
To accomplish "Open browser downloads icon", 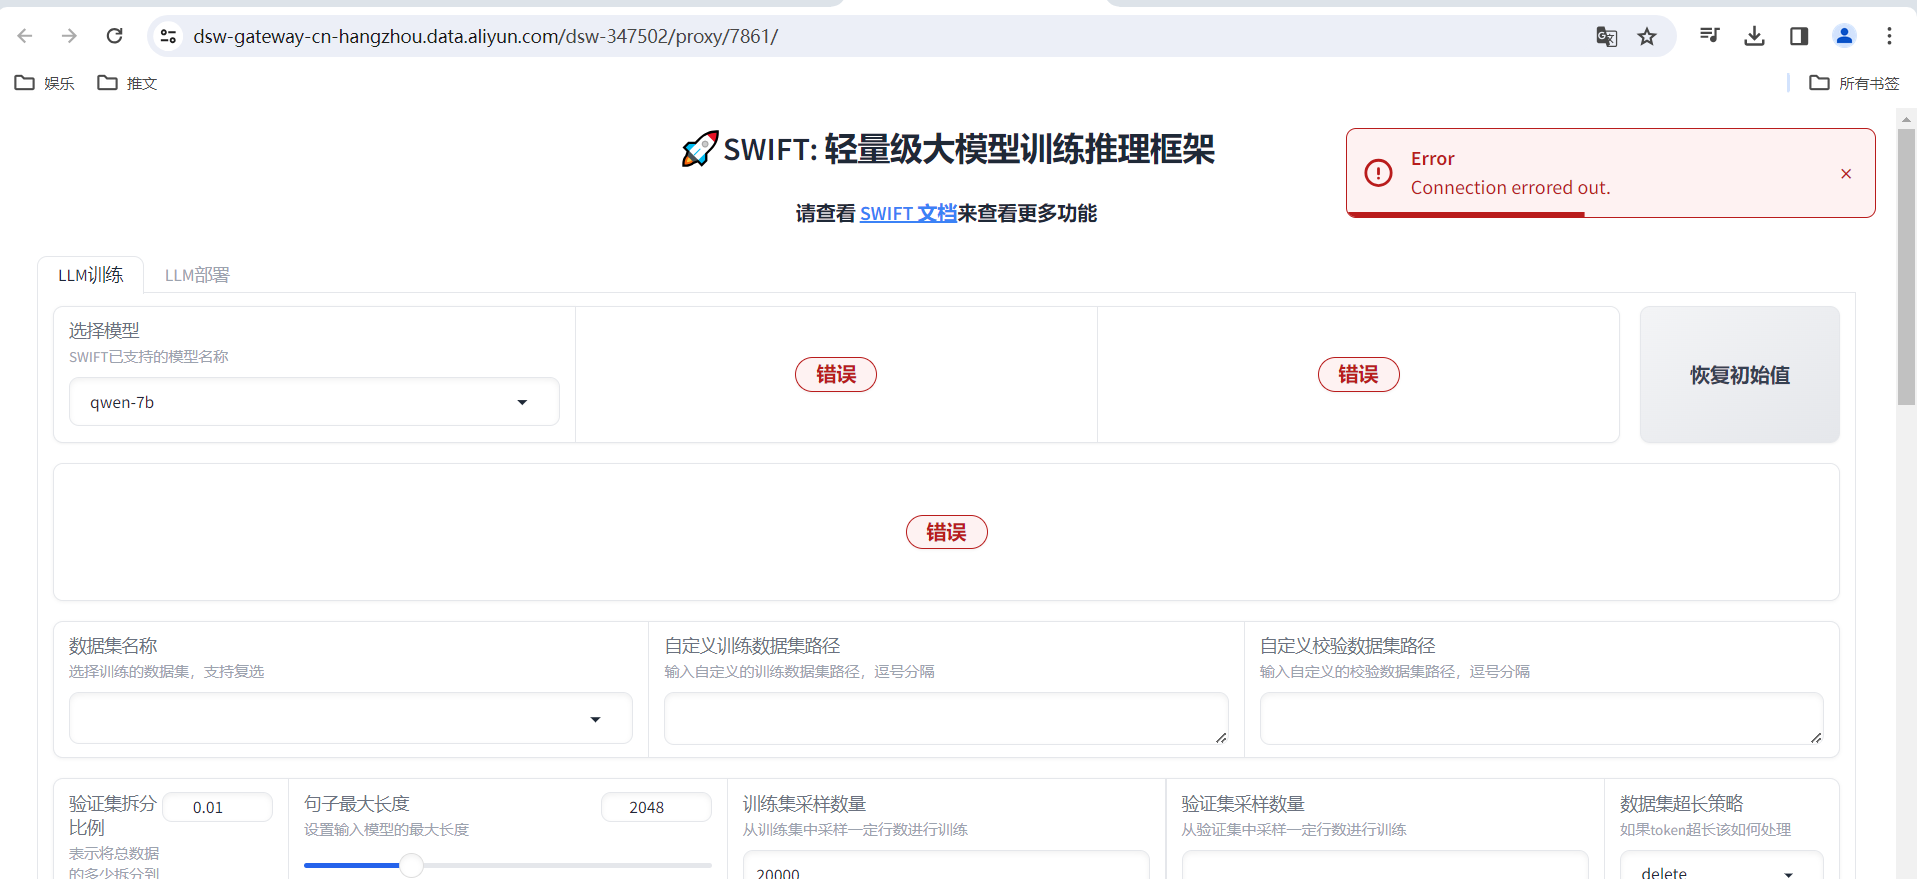I will [1754, 36].
